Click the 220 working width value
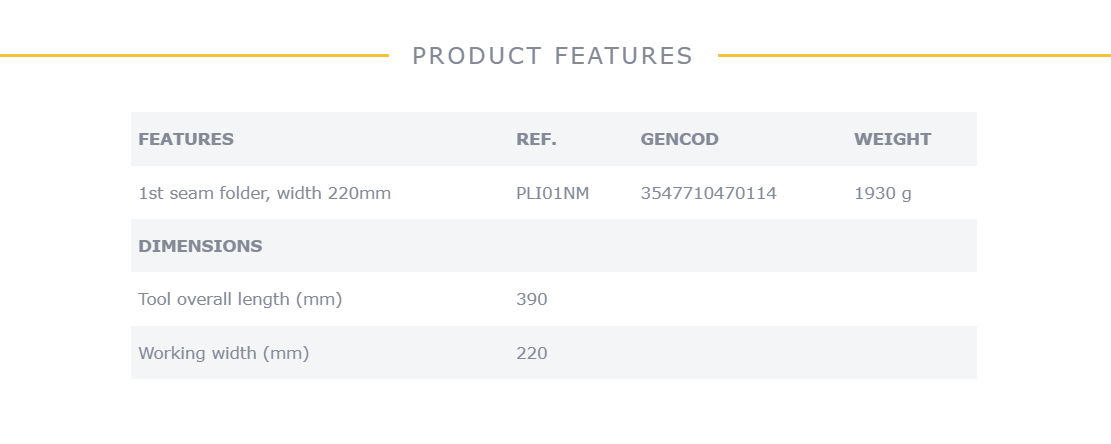Viewport: 1111px width, 444px height. [531, 353]
